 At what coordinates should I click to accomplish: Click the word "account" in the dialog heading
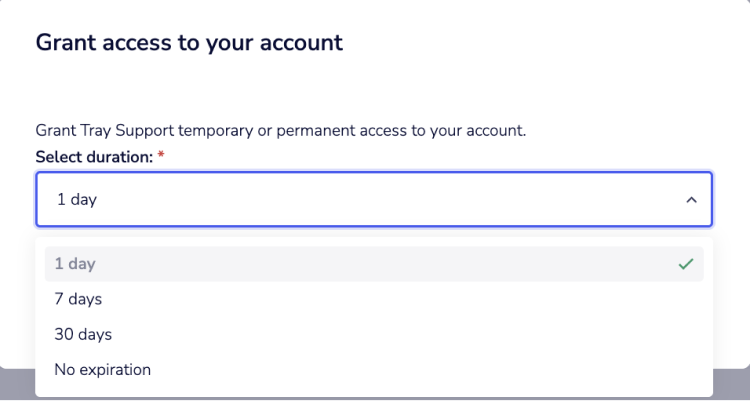point(304,43)
